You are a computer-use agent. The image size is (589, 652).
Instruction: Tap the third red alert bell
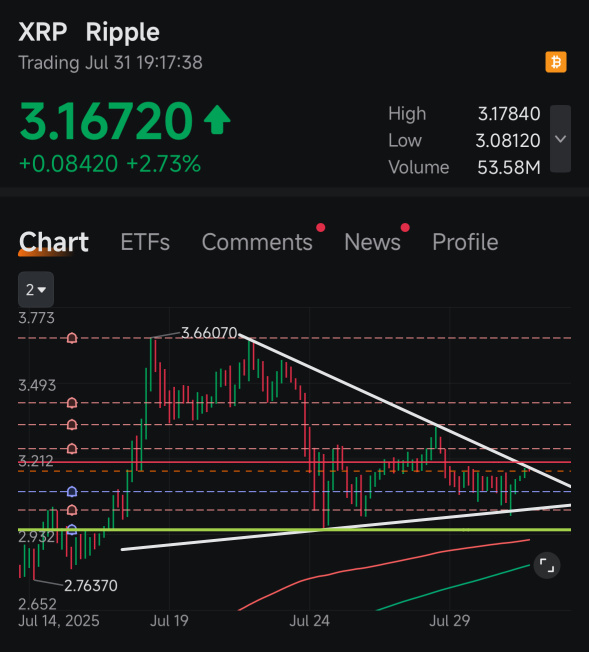point(72,425)
